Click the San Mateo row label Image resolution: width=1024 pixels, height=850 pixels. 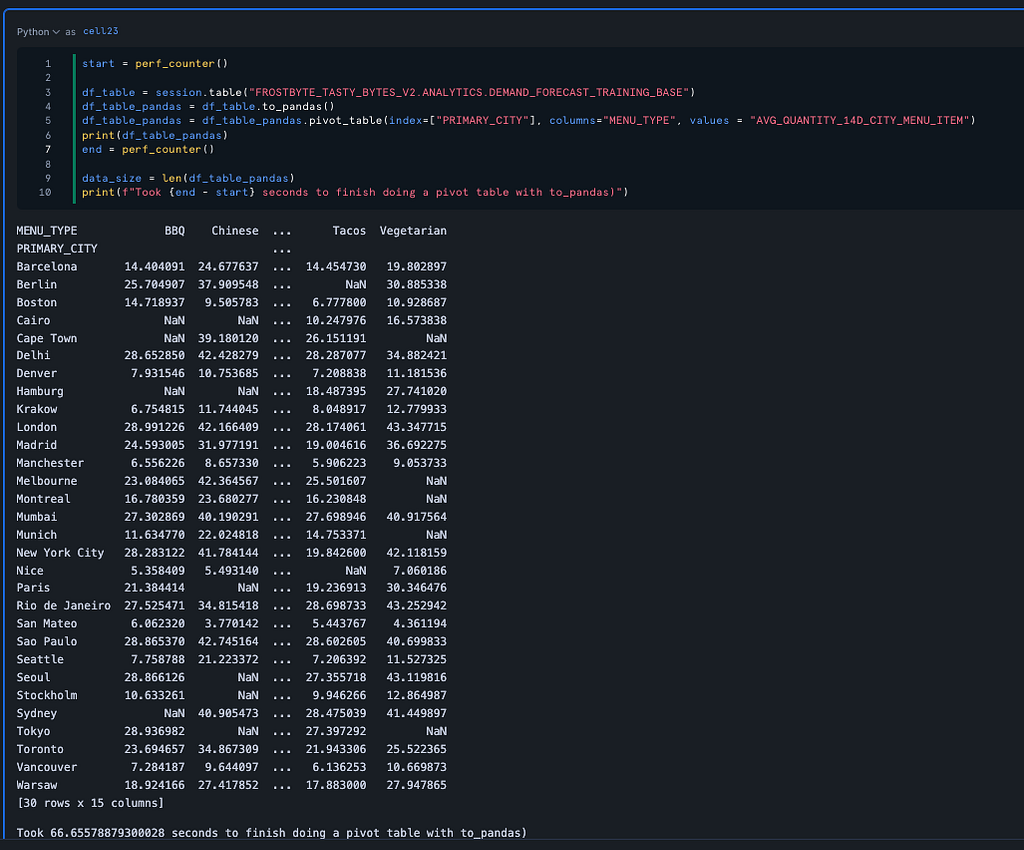[x=46, y=623]
